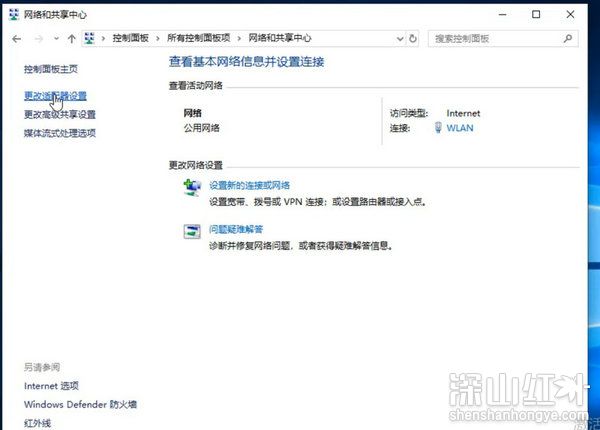Open the address bar history dropdown
Viewport: 600px width, 430px height.
(x=400, y=39)
